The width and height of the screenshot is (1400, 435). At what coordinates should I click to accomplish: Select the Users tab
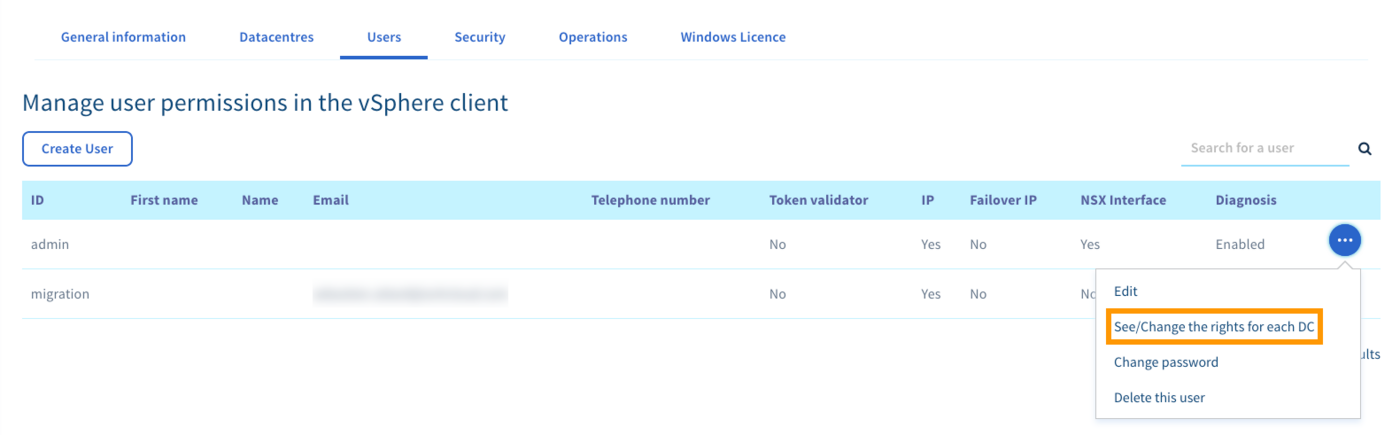[384, 37]
